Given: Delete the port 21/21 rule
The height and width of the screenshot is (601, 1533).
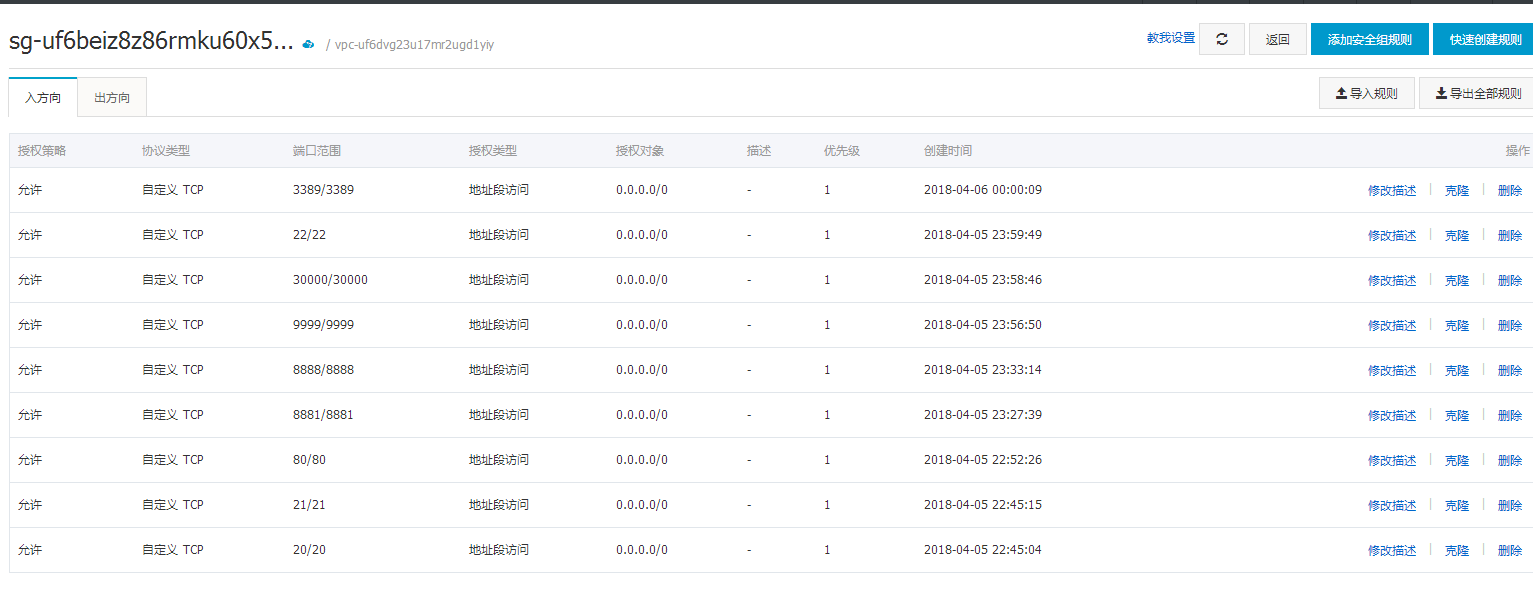Looking at the screenshot, I should [x=1509, y=506].
